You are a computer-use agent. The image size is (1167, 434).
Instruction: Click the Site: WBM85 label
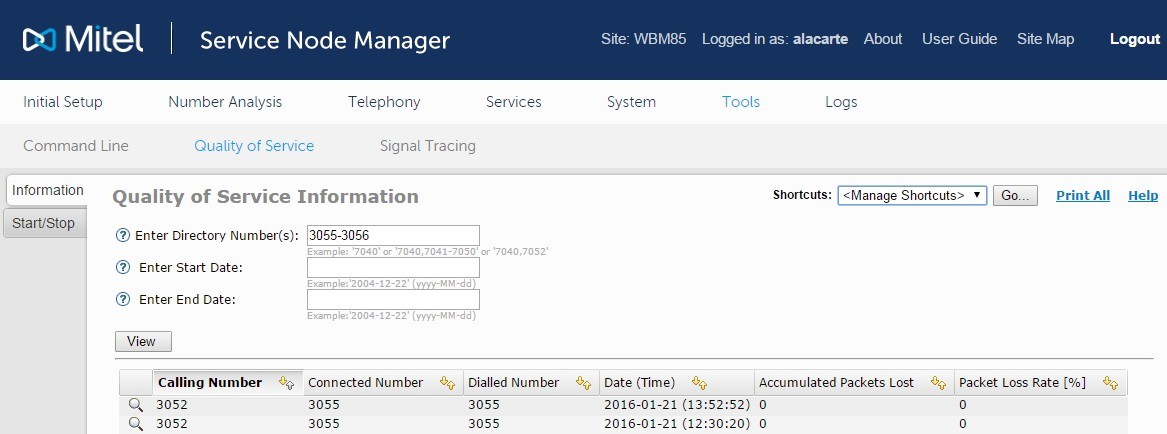pyautogui.click(x=643, y=39)
